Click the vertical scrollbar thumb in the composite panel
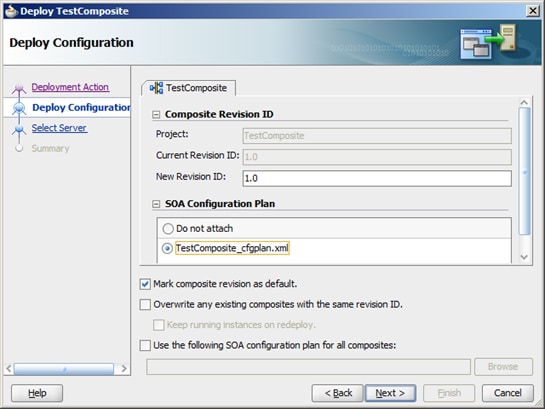Image resolution: width=545 pixels, height=409 pixels. (x=524, y=171)
